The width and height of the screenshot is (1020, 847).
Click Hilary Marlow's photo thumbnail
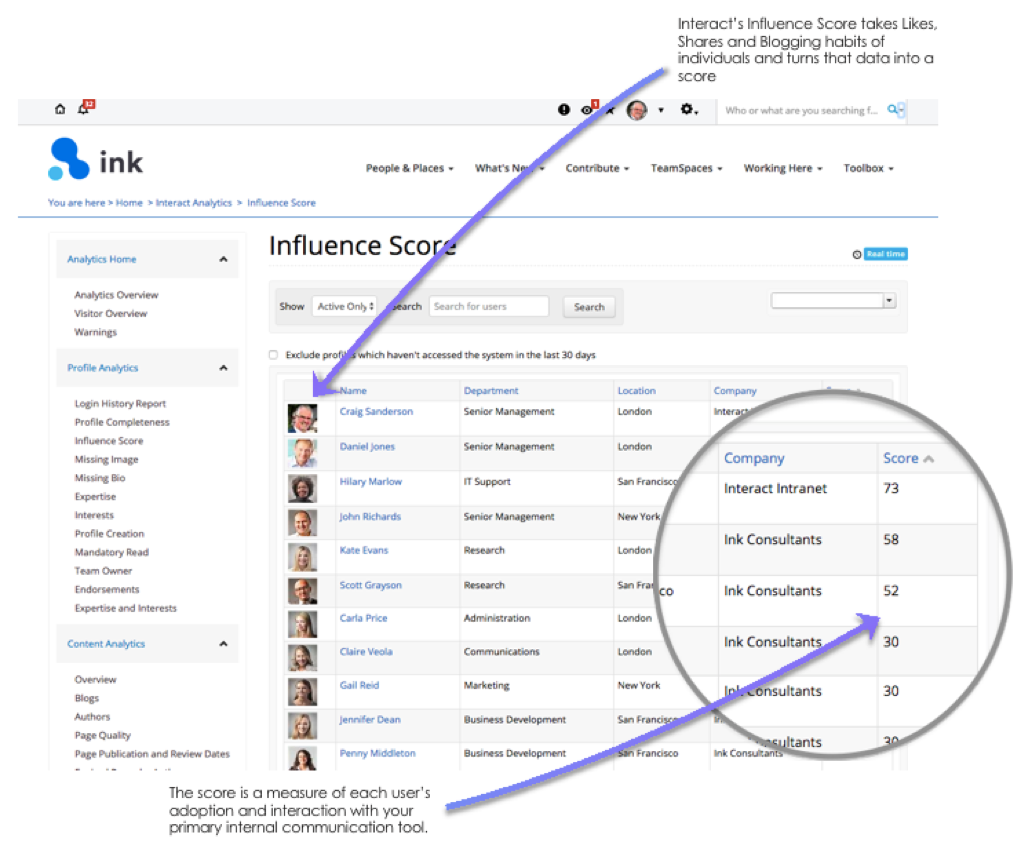click(302, 488)
